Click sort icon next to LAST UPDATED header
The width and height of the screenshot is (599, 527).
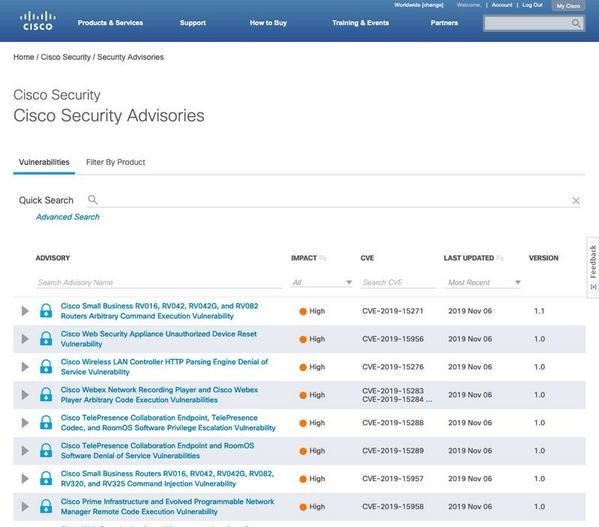coord(500,258)
